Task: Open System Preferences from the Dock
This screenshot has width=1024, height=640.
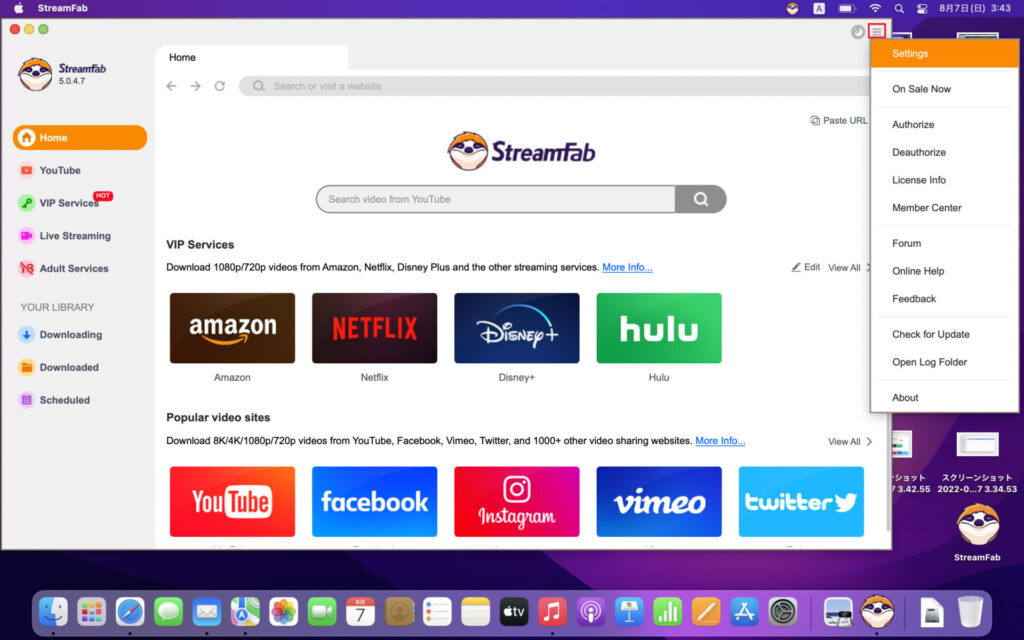Action: tap(782, 612)
